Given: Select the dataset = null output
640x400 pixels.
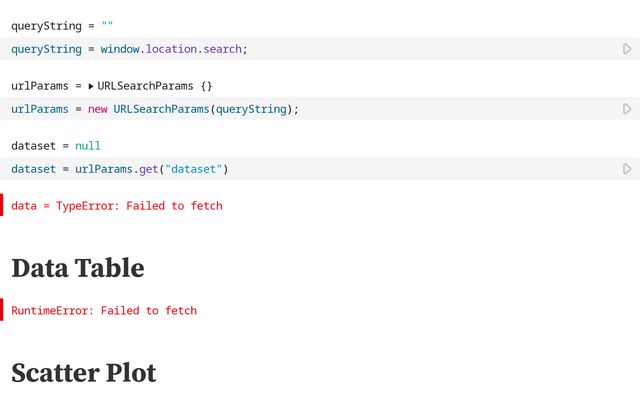Looking at the screenshot, I should coord(56,146).
